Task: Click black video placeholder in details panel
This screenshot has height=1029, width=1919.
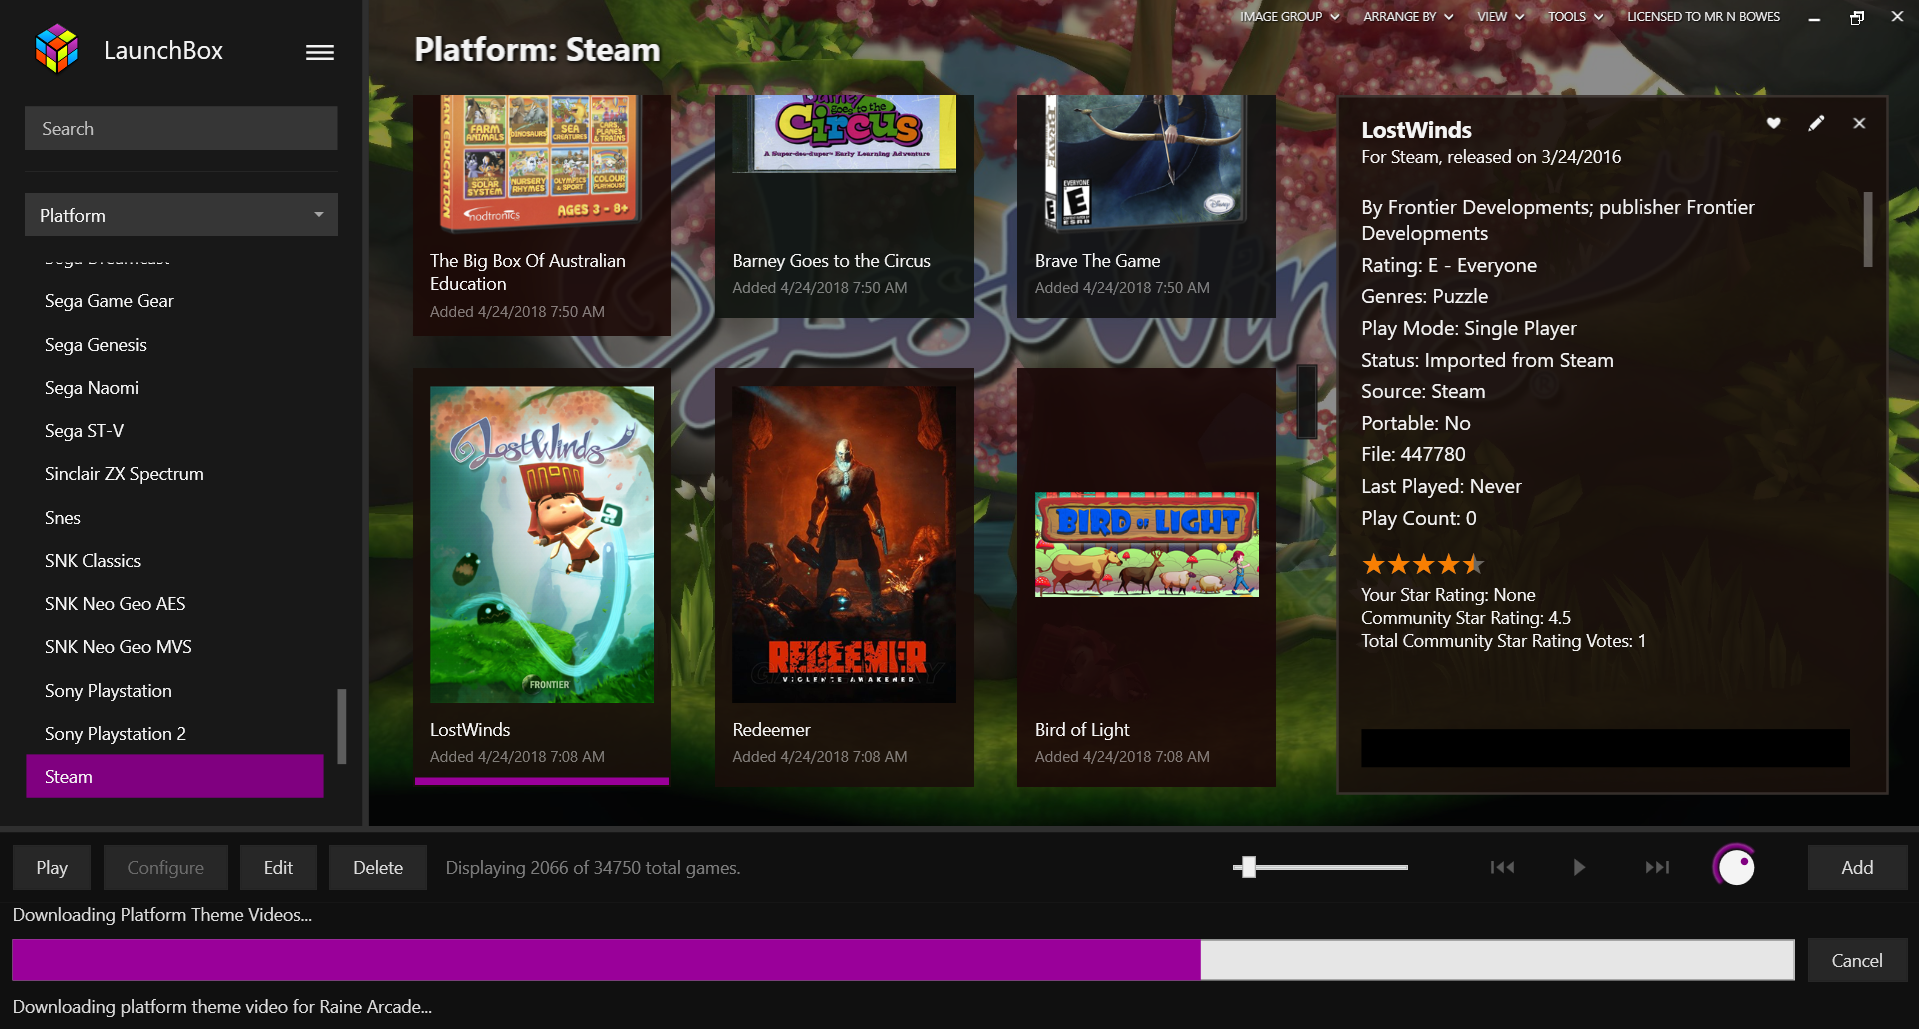Action: click(1605, 748)
